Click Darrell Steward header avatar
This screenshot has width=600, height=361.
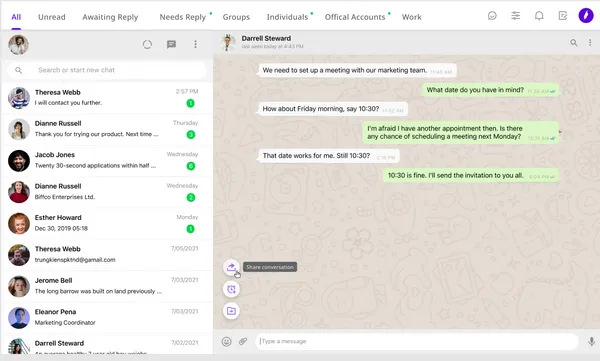(x=228, y=42)
